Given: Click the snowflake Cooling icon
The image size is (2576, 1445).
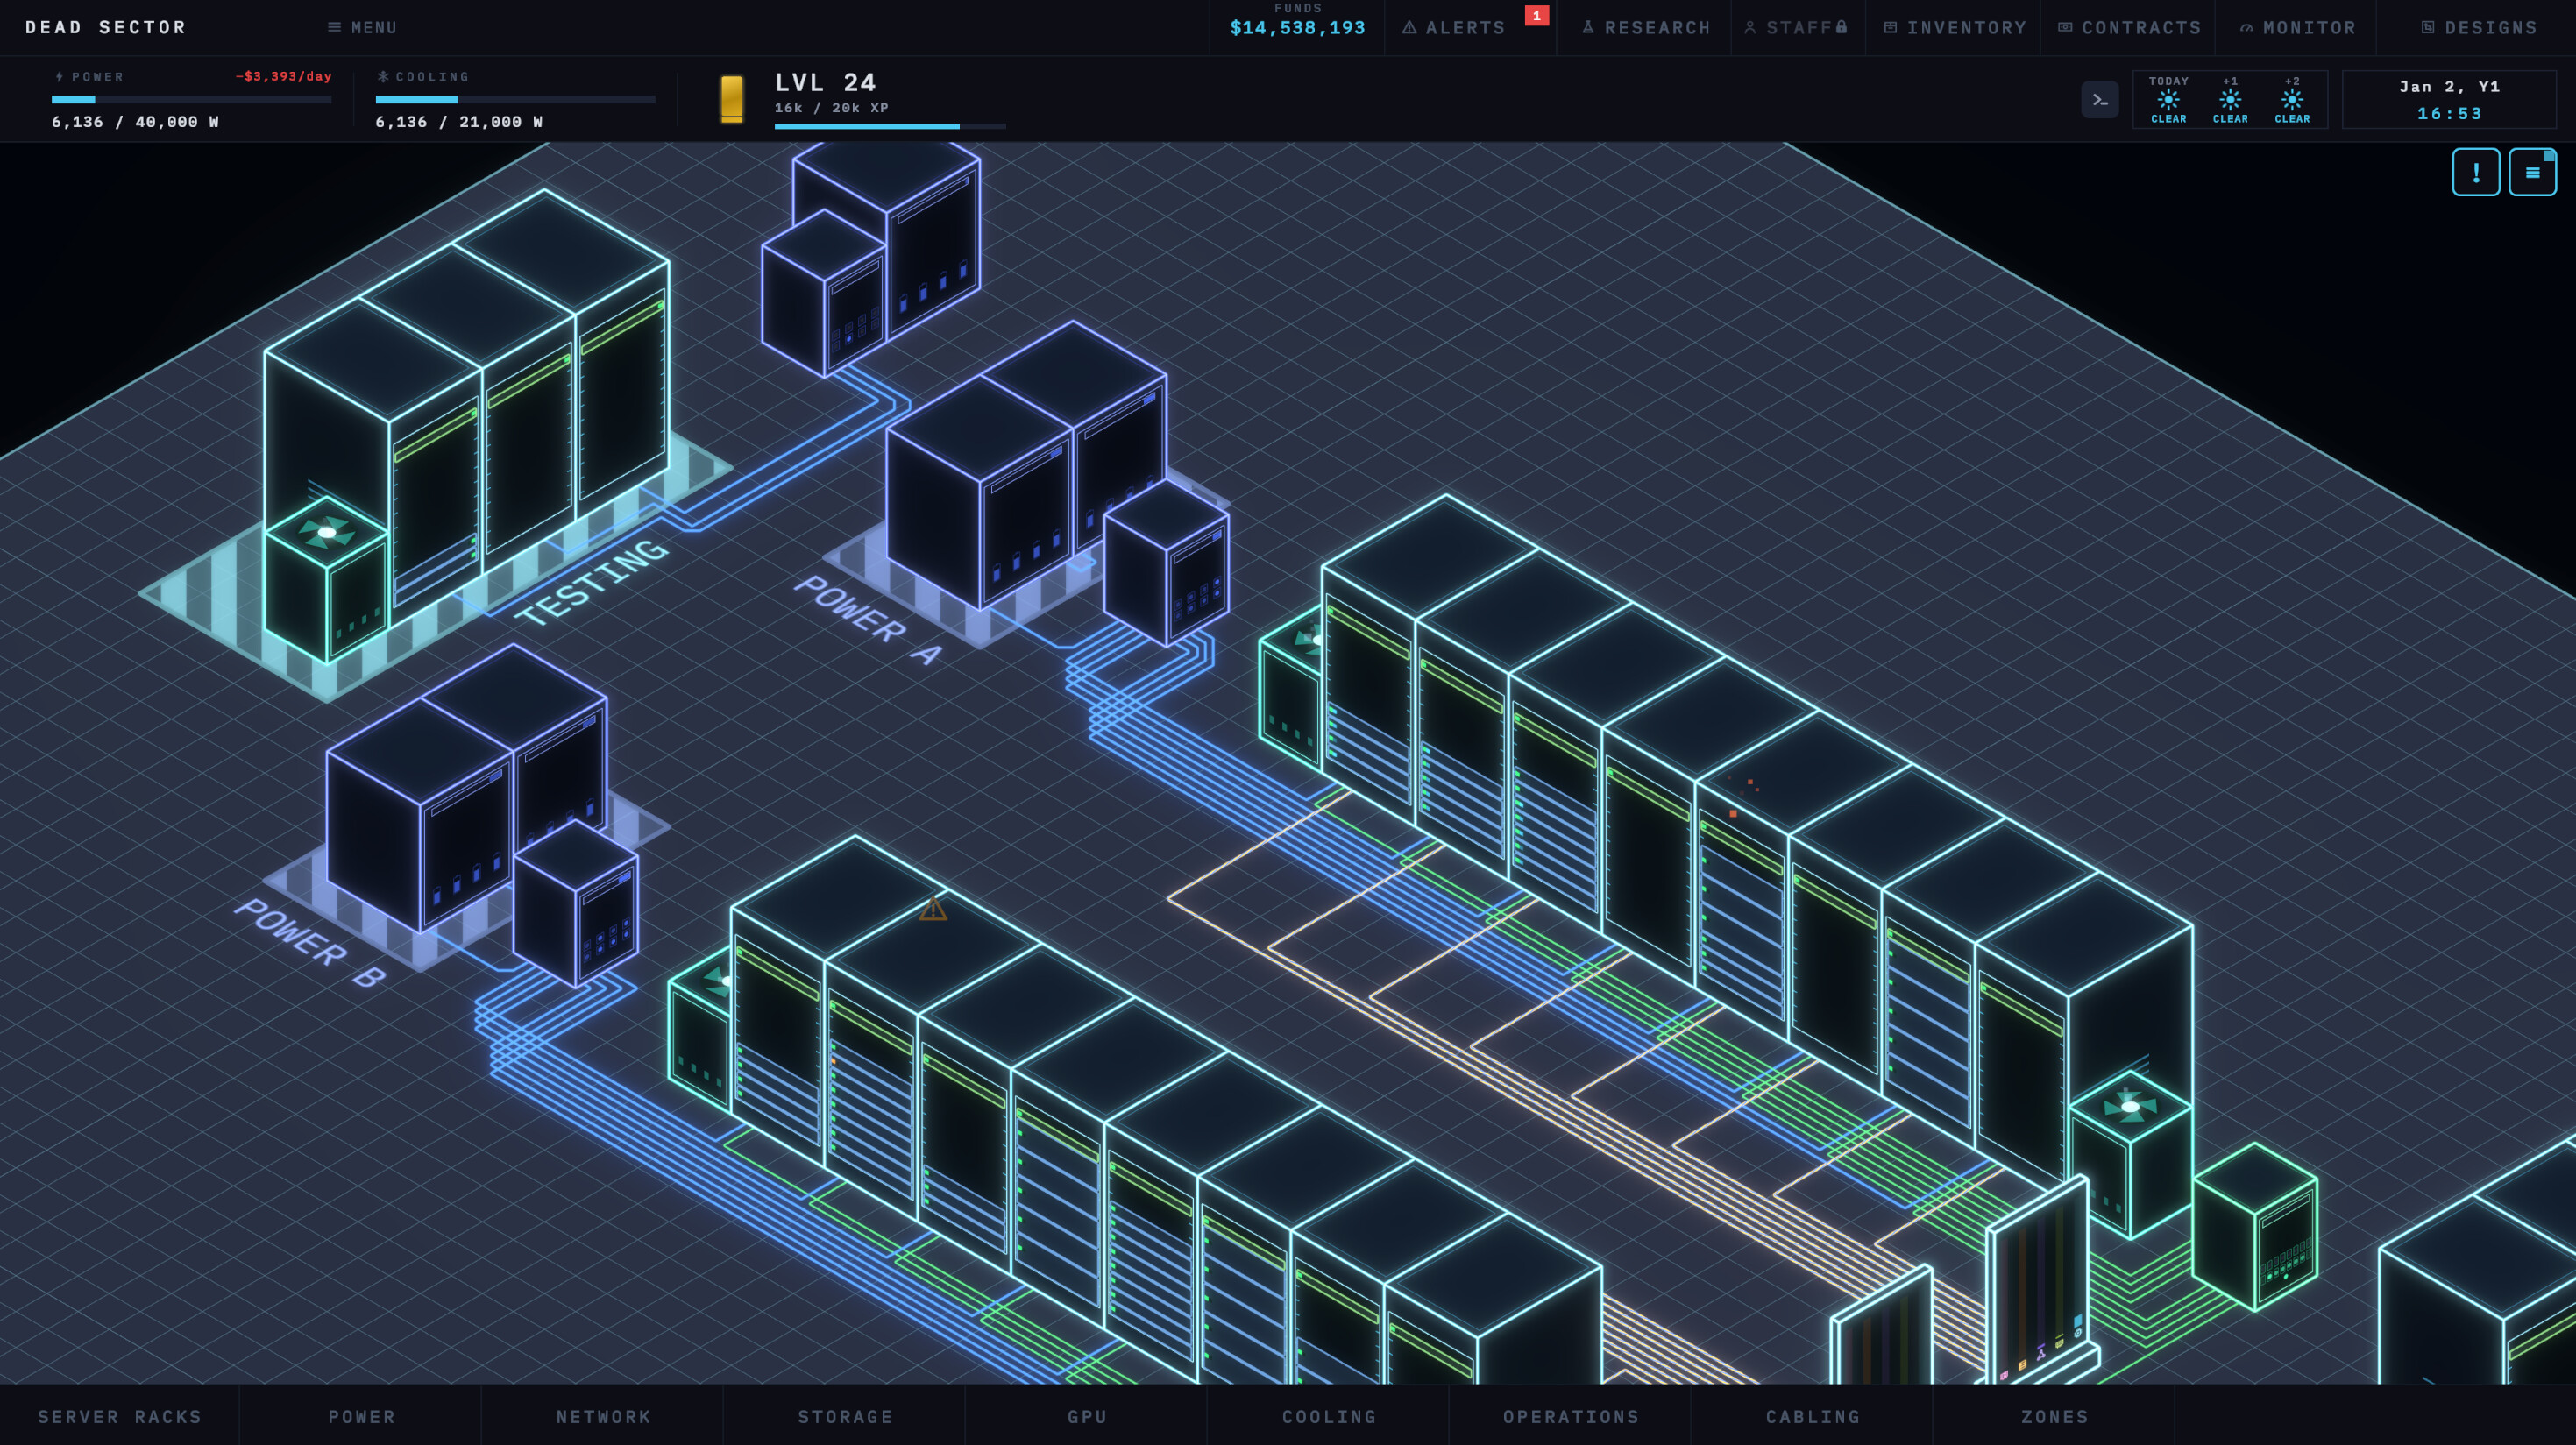Looking at the screenshot, I should click(x=383, y=76).
